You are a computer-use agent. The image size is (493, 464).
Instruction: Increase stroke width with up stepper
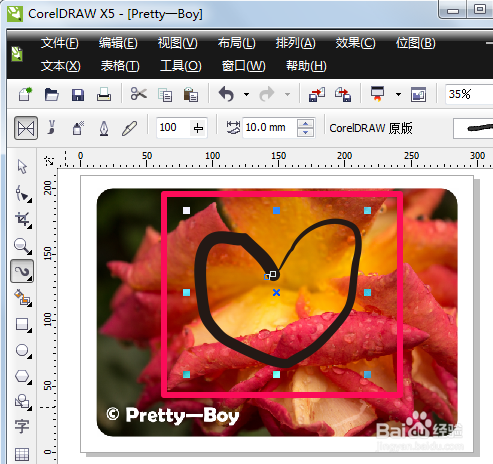(x=305, y=124)
